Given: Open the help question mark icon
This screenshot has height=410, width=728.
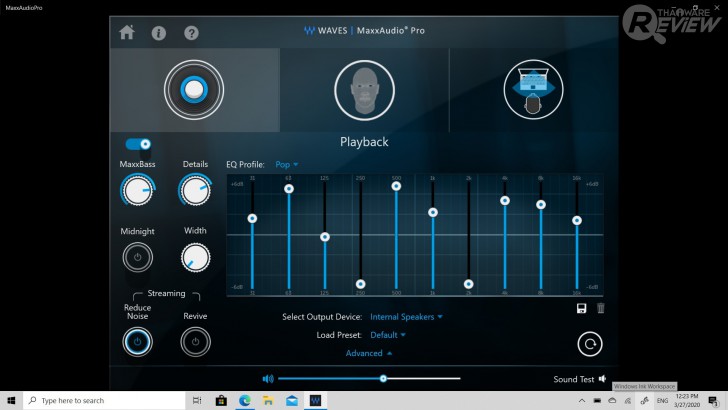Looking at the screenshot, I should coord(191,33).
